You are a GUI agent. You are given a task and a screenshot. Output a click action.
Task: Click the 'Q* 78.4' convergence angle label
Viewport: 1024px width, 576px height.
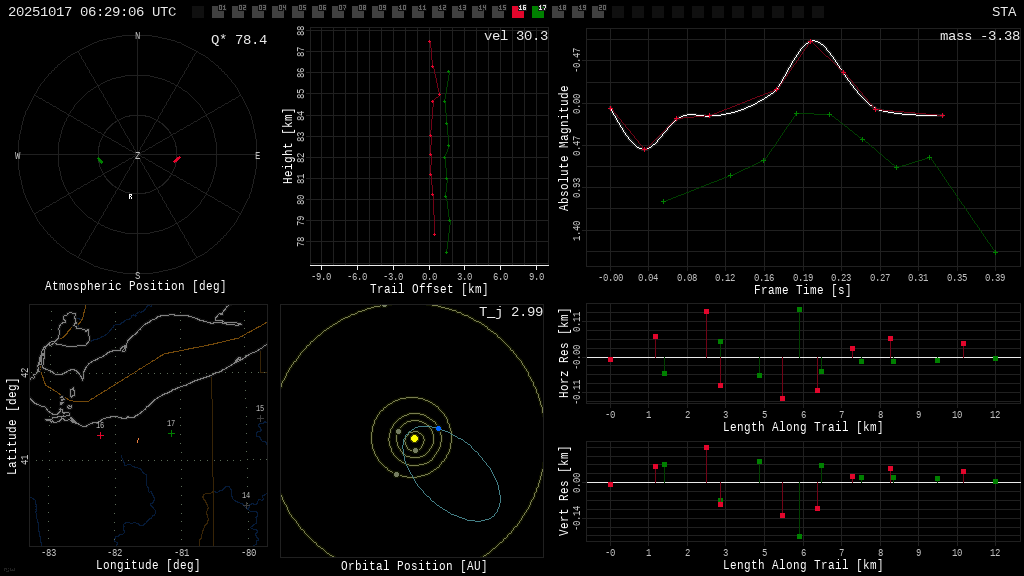tap(239, 40)
